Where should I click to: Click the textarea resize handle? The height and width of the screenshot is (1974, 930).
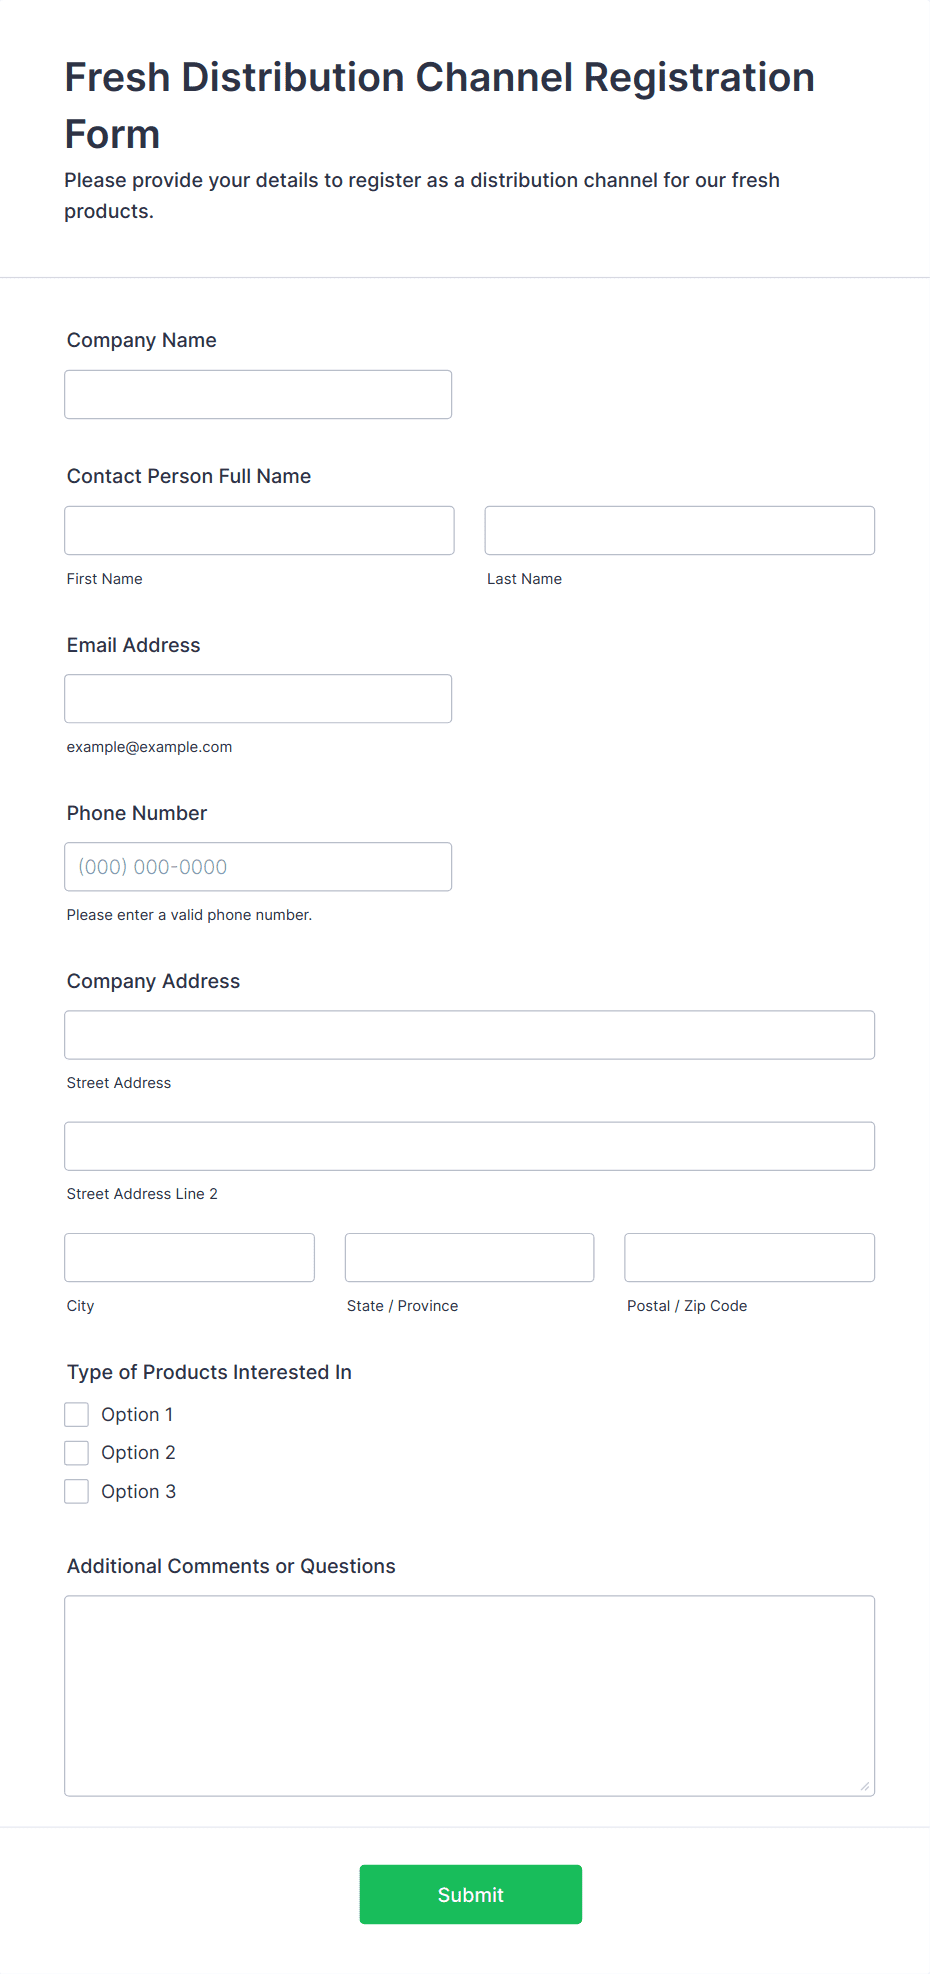coord(864,1786)
